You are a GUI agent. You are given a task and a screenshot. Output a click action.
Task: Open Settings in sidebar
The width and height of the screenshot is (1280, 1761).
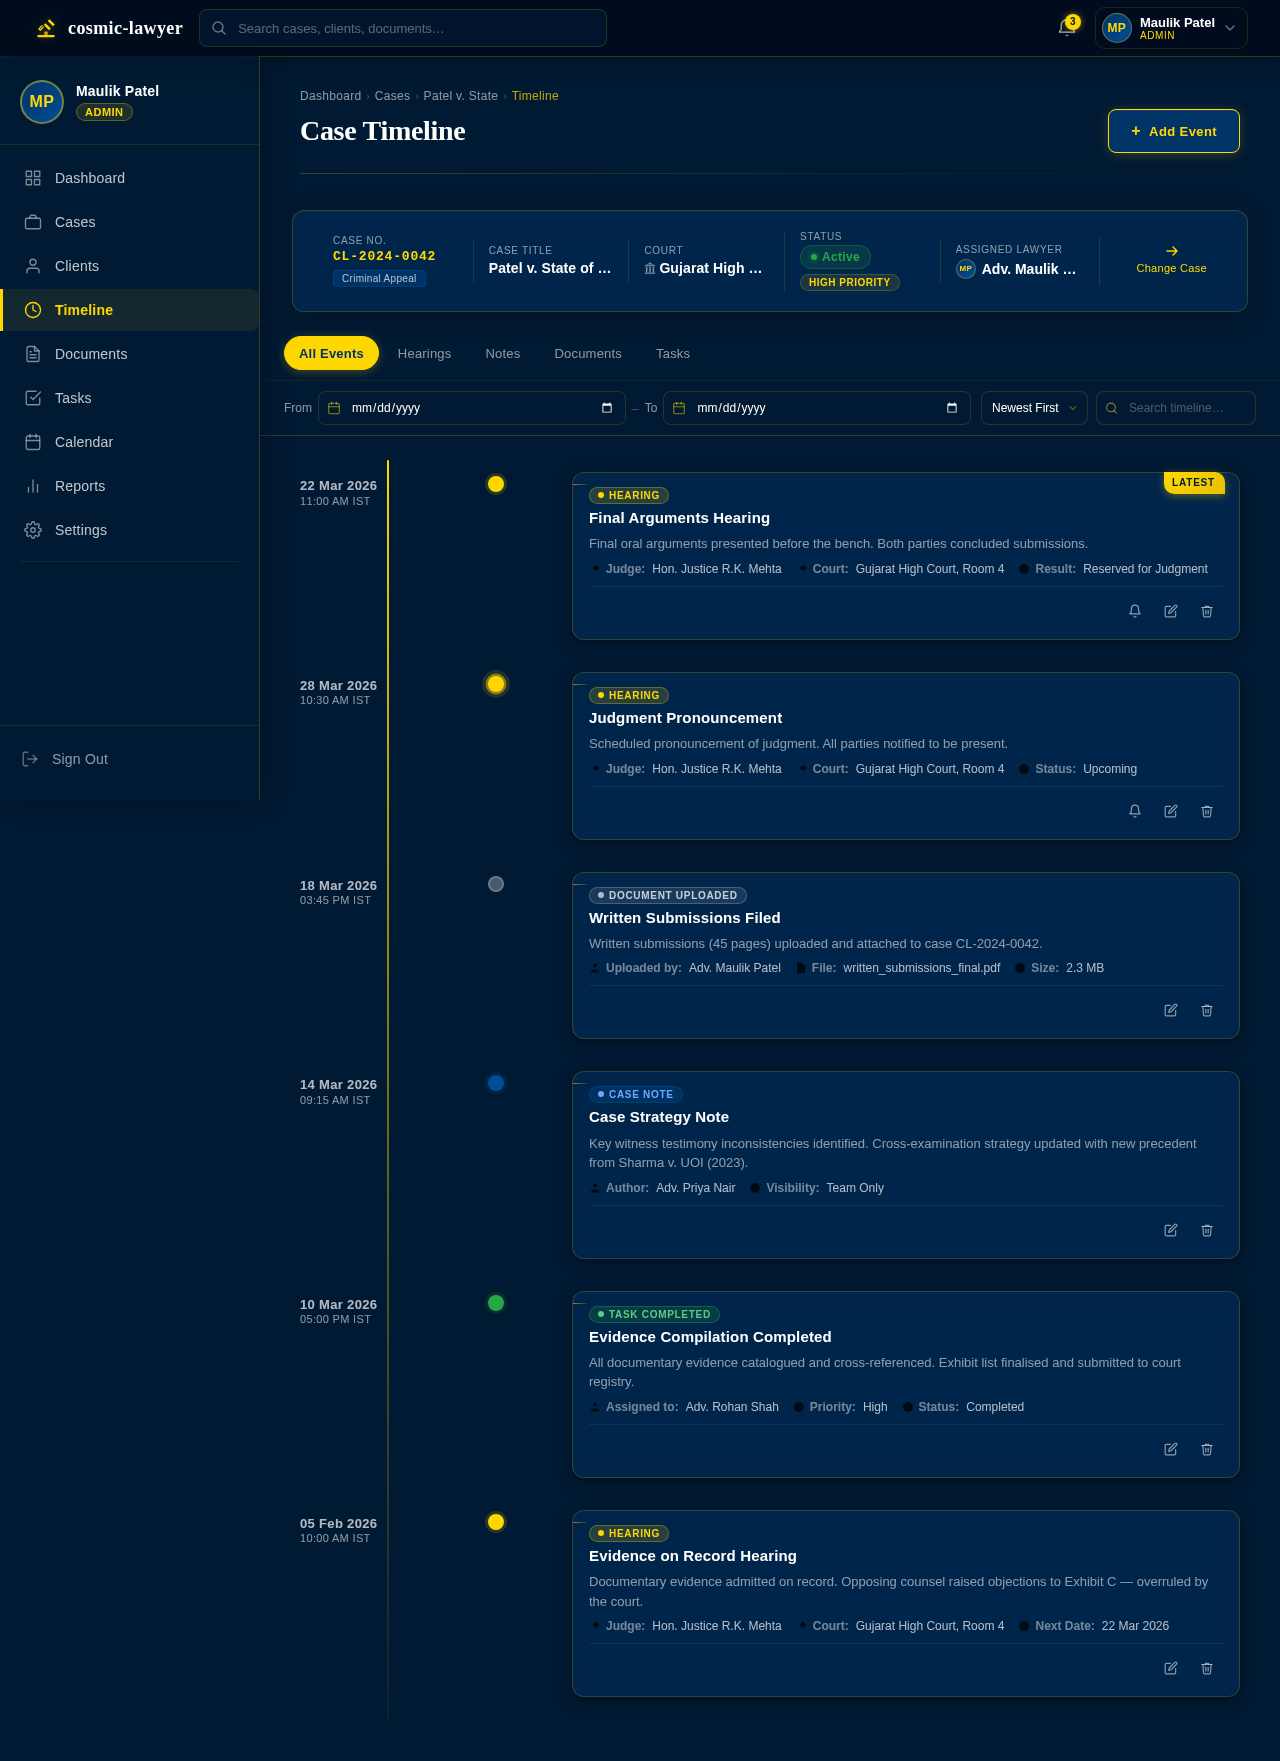click(130, 530)
